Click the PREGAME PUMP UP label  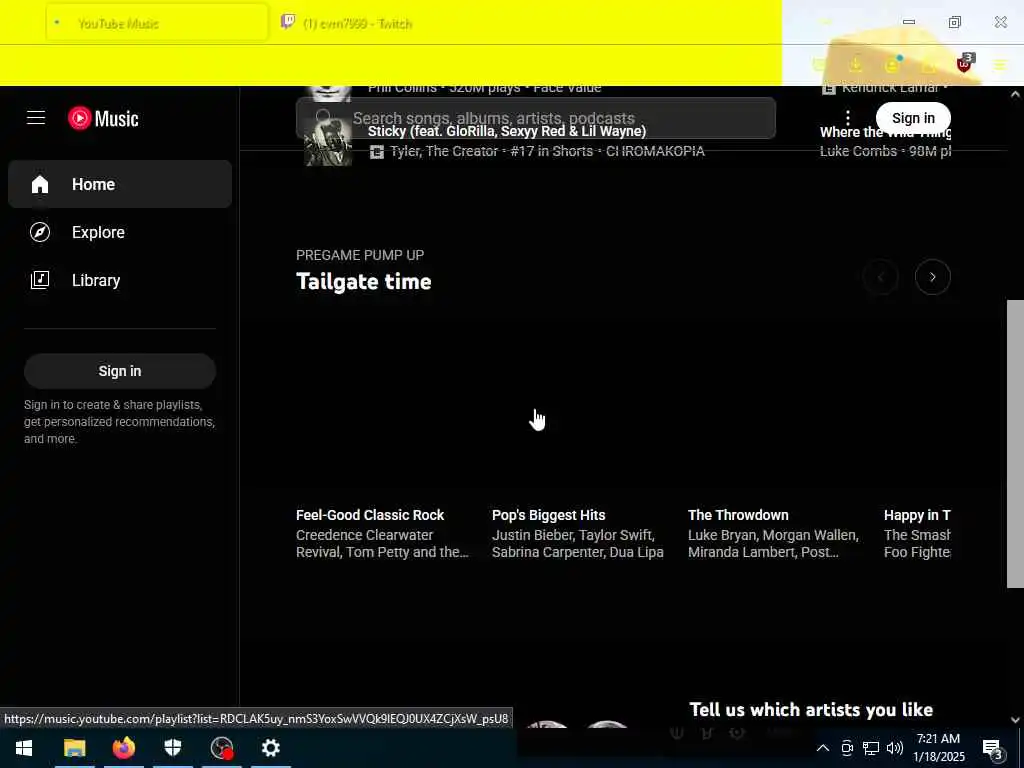point(360,255)
